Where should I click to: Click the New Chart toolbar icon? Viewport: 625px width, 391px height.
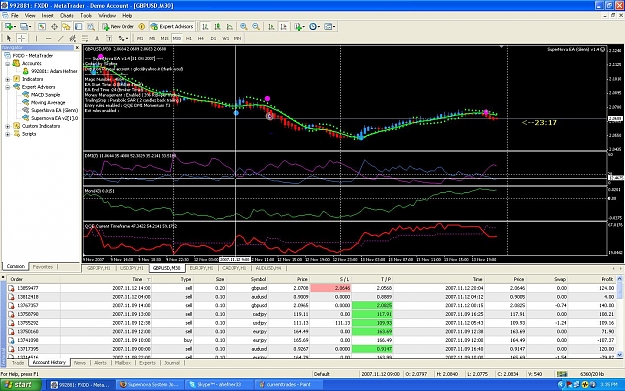[9, 27]
